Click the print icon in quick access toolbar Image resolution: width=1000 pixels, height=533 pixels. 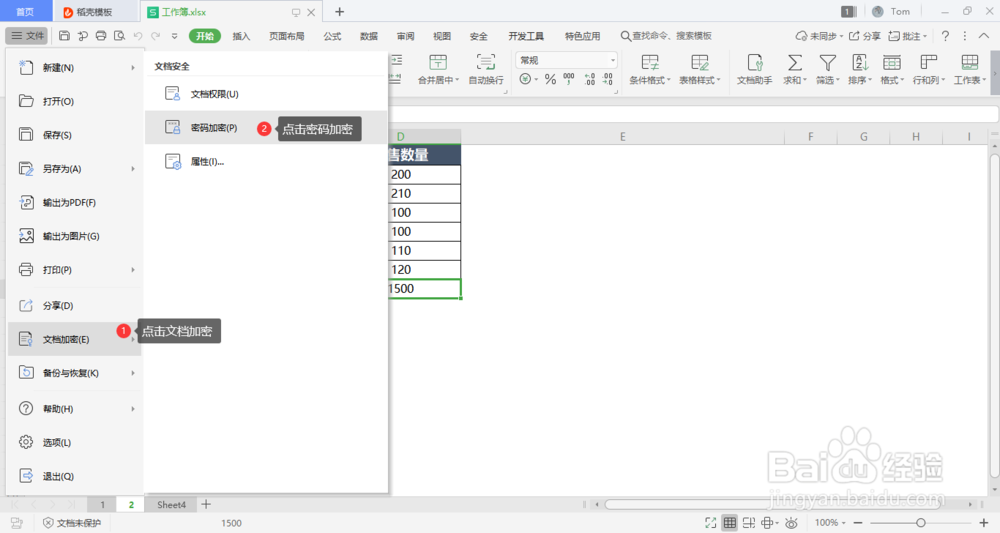(x=101, y=36)
